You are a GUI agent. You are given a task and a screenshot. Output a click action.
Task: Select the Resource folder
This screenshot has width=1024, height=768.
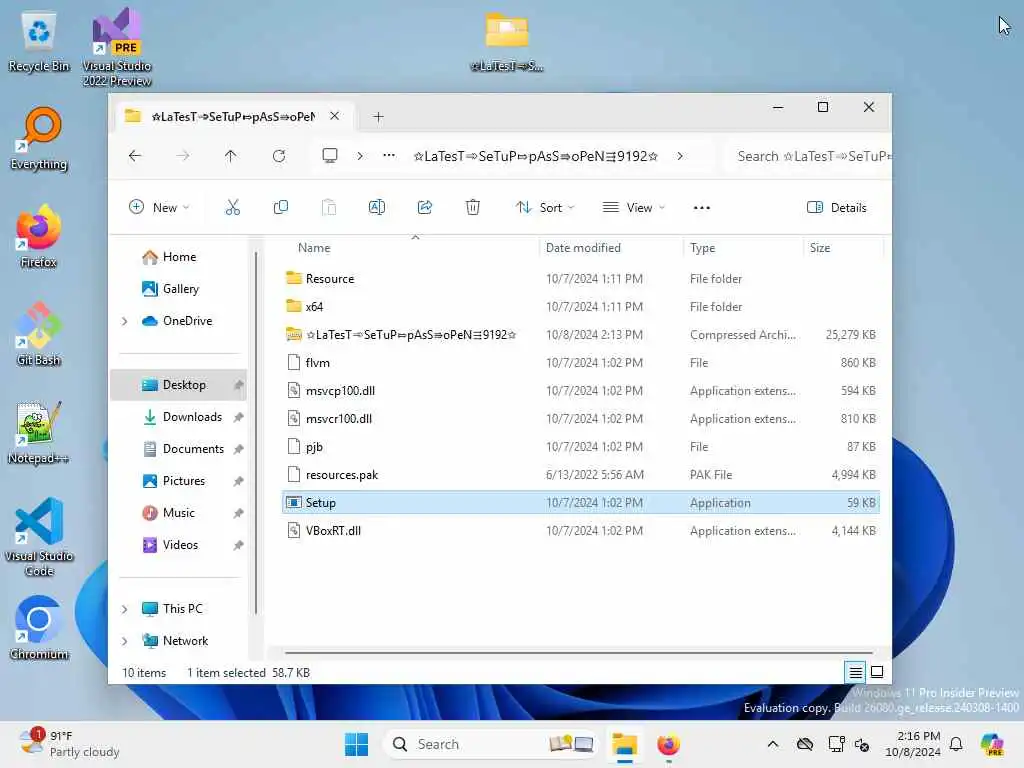click(x=581, y=279)
